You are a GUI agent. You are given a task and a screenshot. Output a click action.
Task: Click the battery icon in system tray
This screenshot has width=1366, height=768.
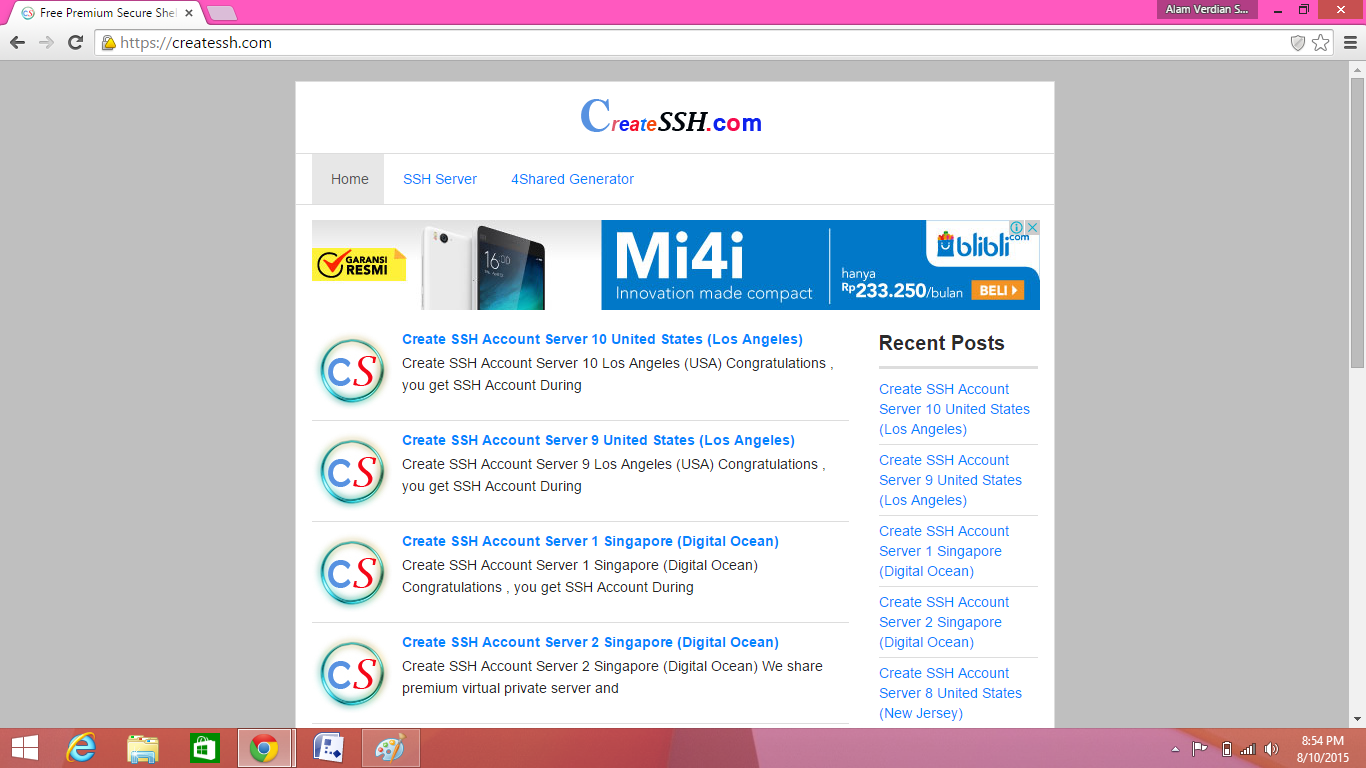click(1227, 749)
